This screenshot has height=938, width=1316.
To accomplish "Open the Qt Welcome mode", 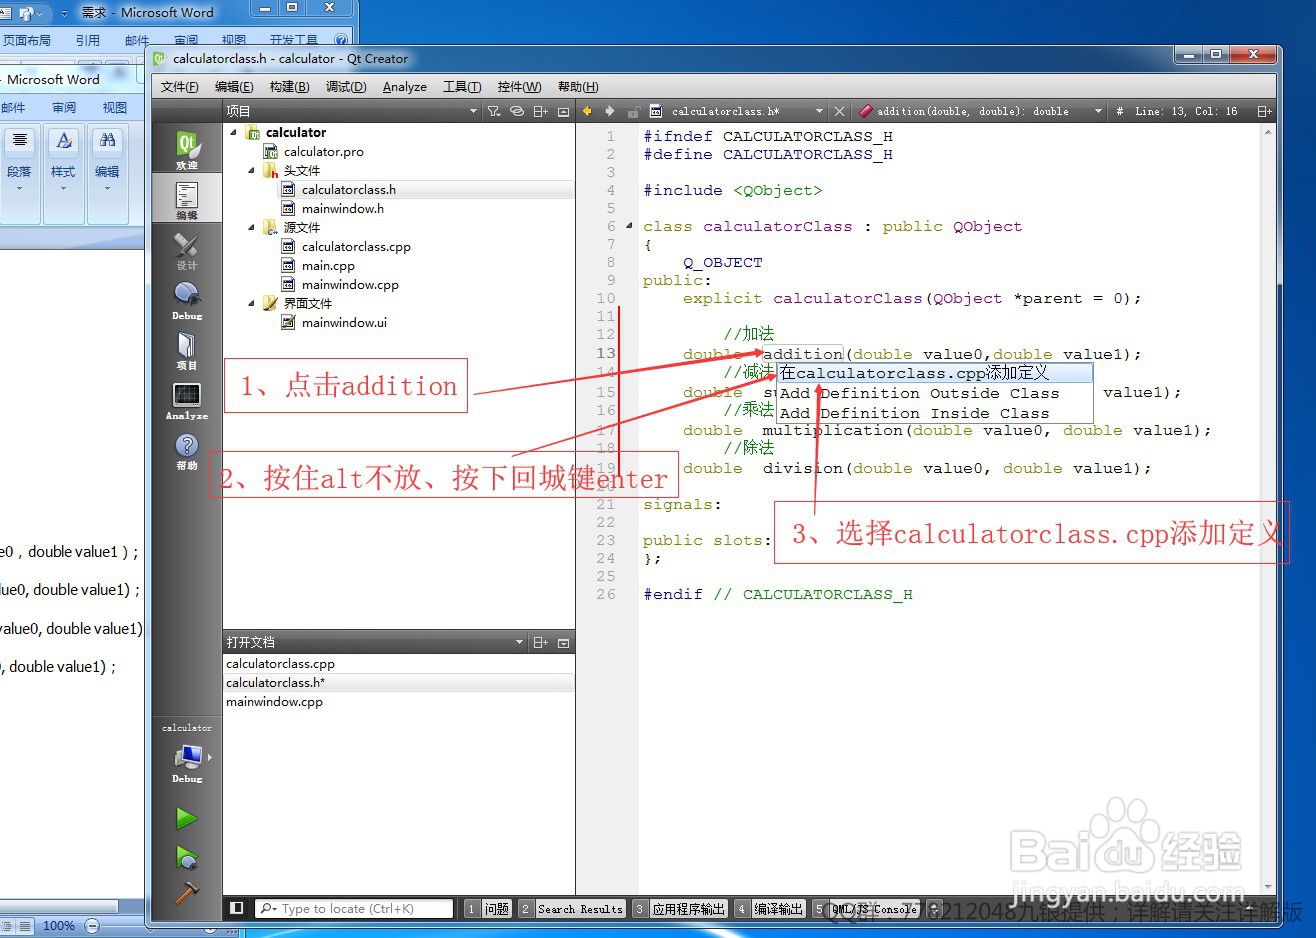I will (x=186, y=150).
